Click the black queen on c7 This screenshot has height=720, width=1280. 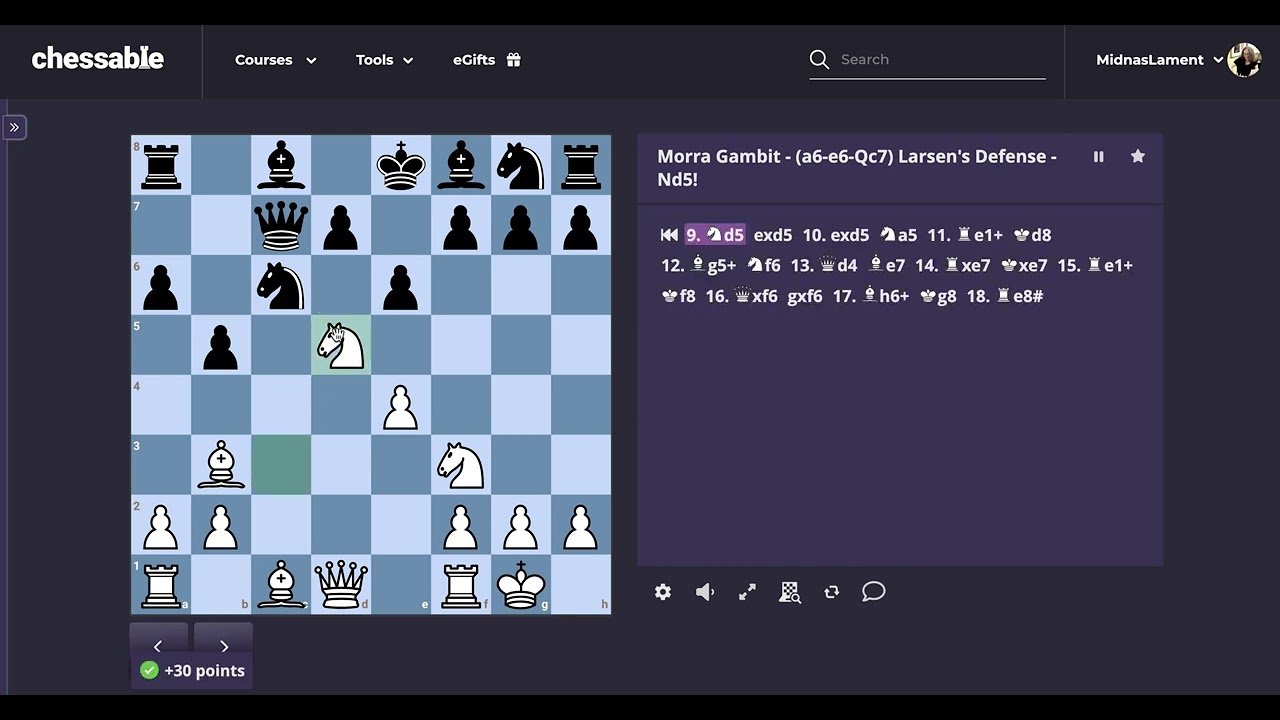(x=281, y=225)
